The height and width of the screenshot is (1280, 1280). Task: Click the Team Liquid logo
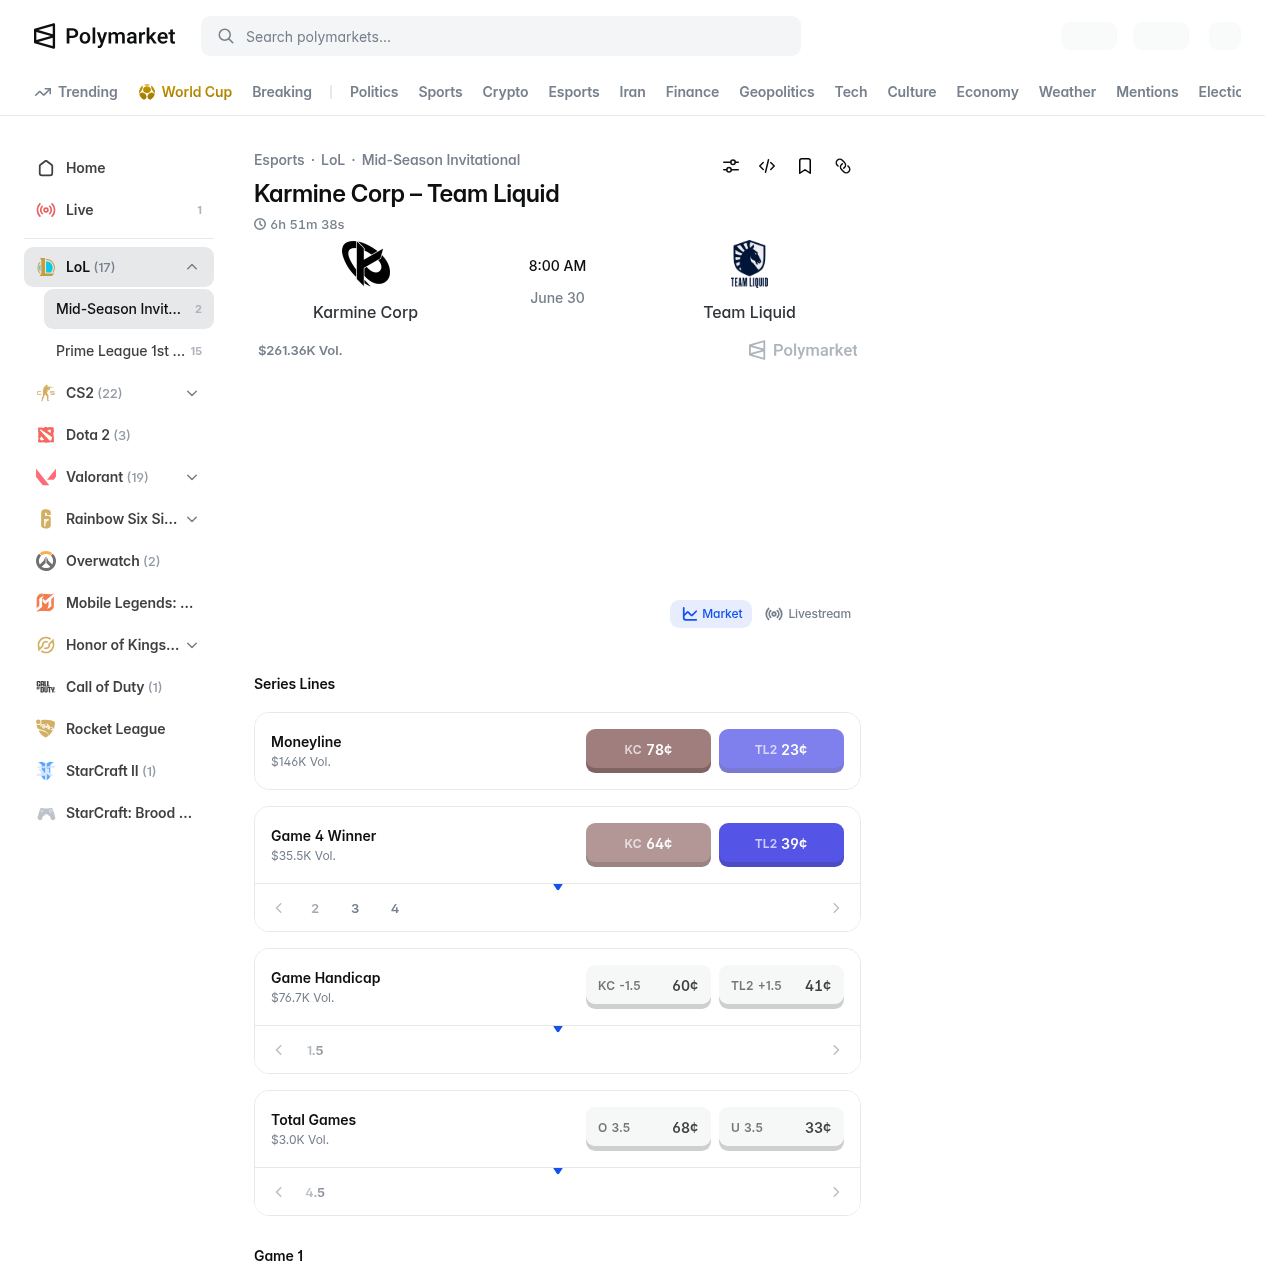(x=749, y=263)
